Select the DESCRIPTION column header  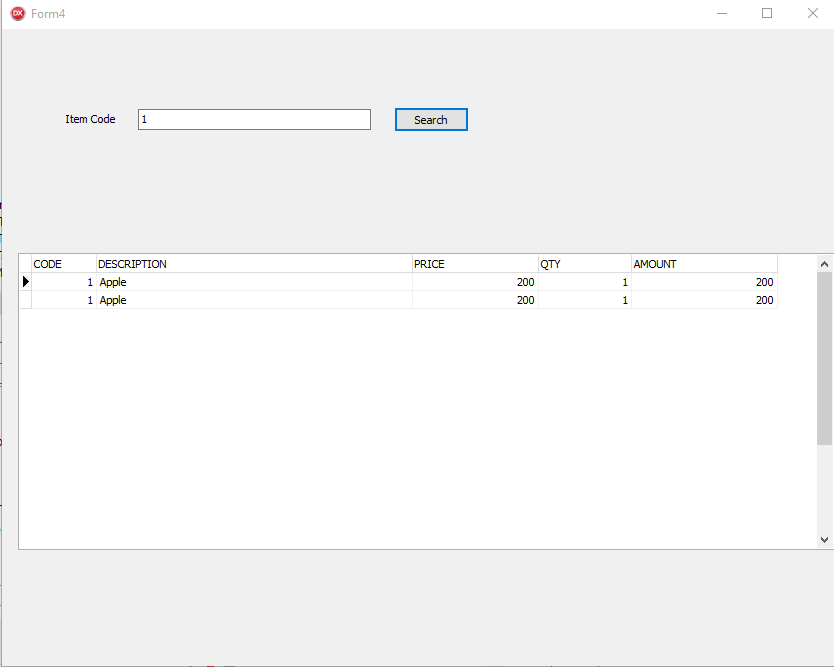click(x=253, y=264)
